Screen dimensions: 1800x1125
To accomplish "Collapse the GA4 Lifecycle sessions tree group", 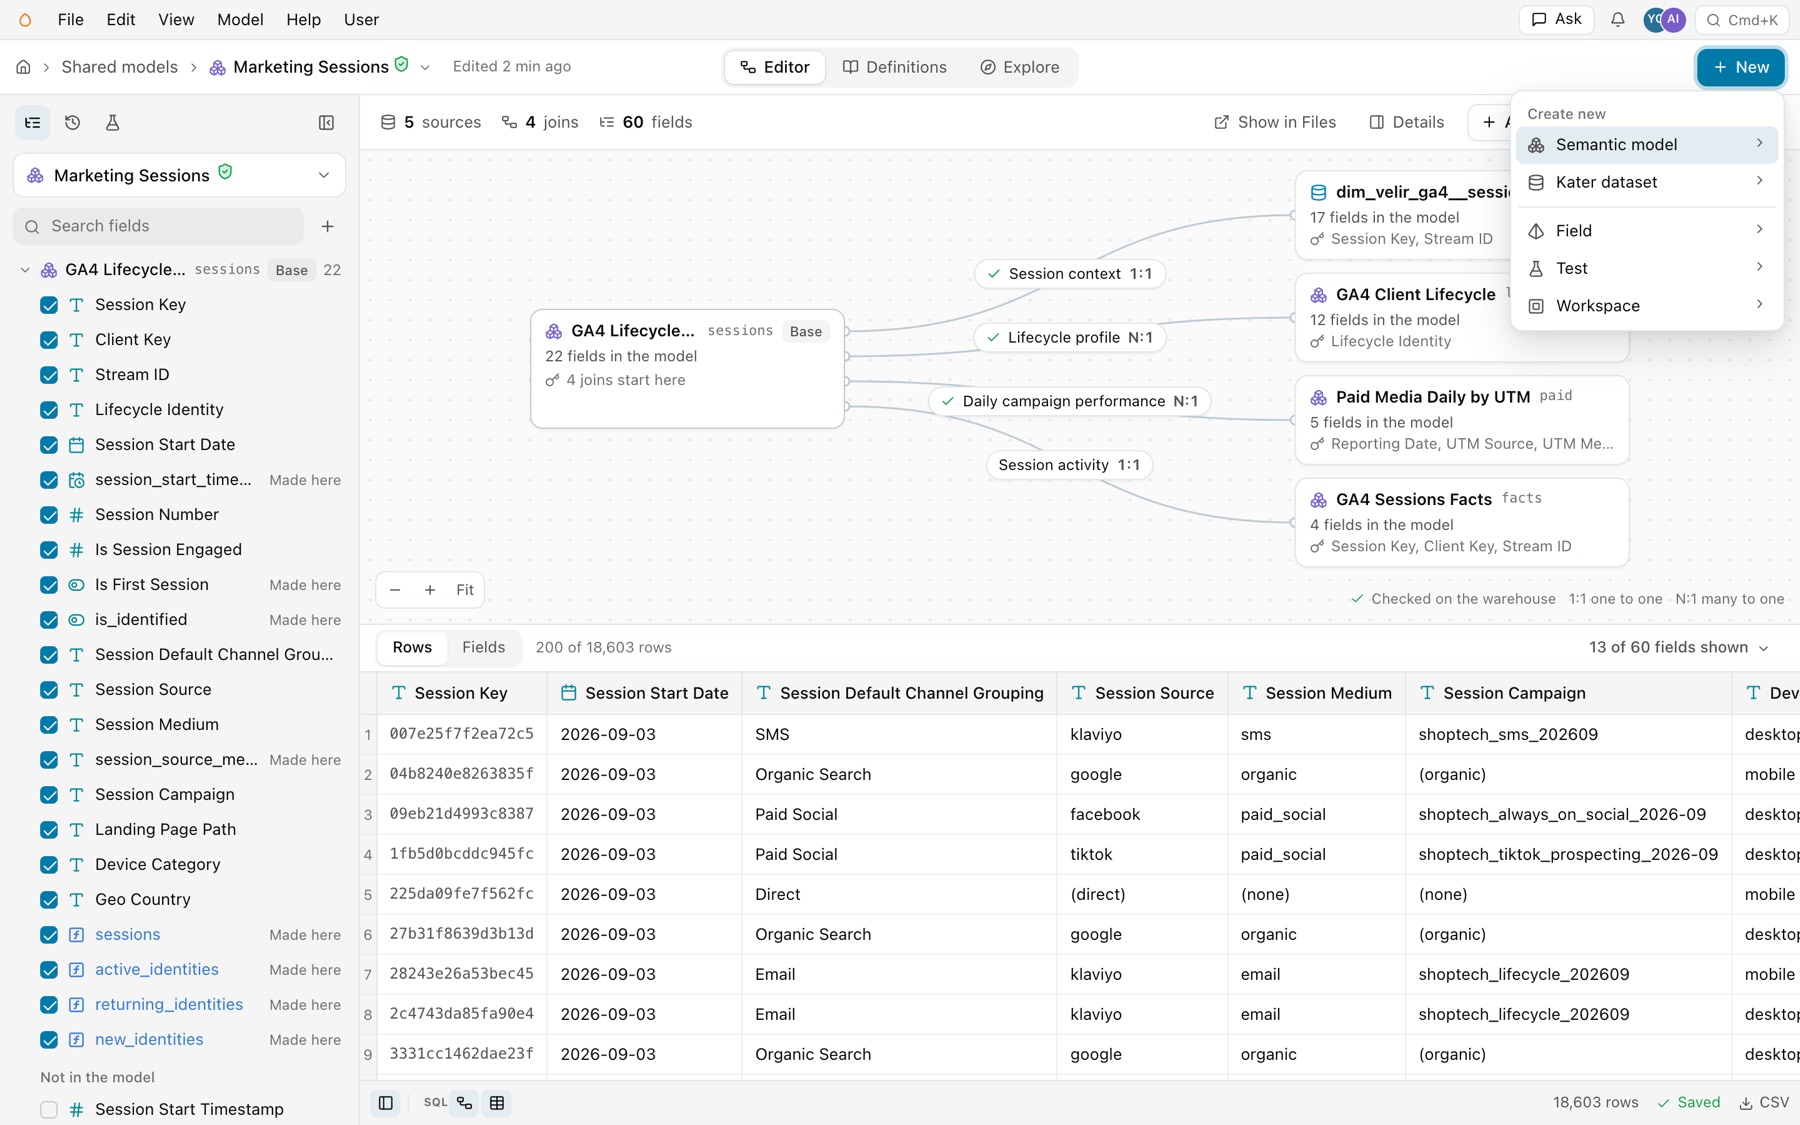I will tap(25, 270).
